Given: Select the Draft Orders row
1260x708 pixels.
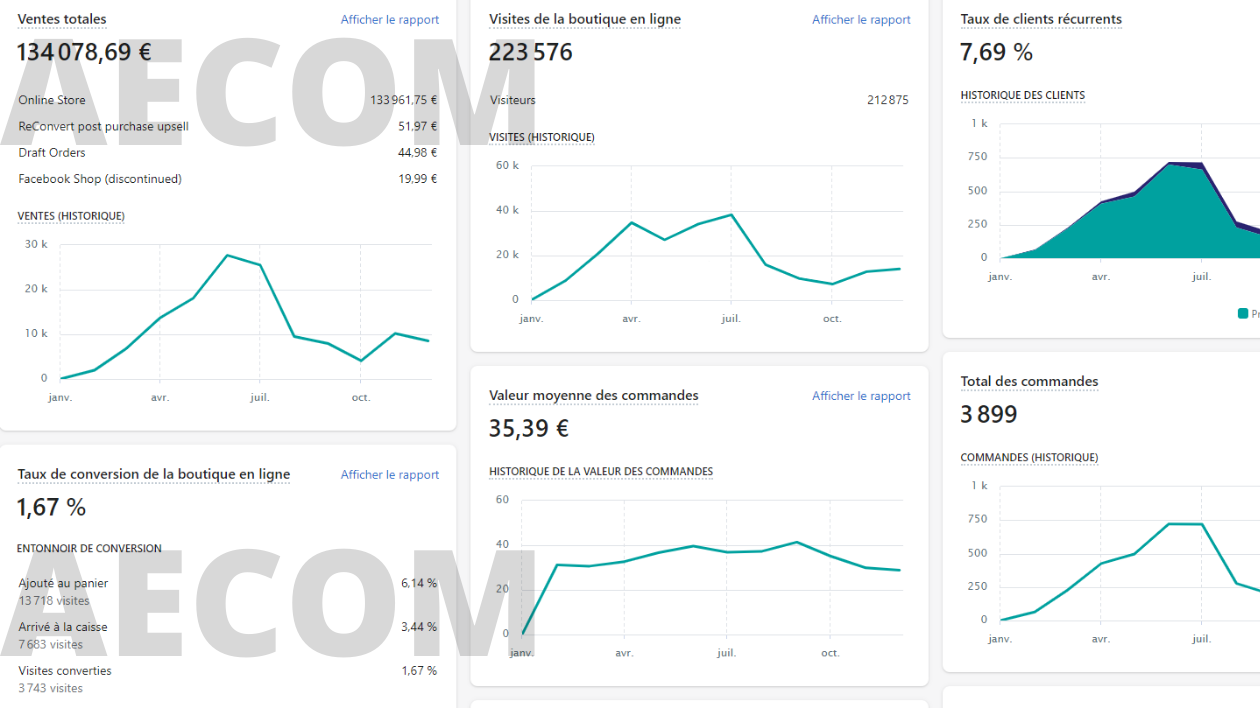Looking at the screenshot, I should tap(228, 153).
